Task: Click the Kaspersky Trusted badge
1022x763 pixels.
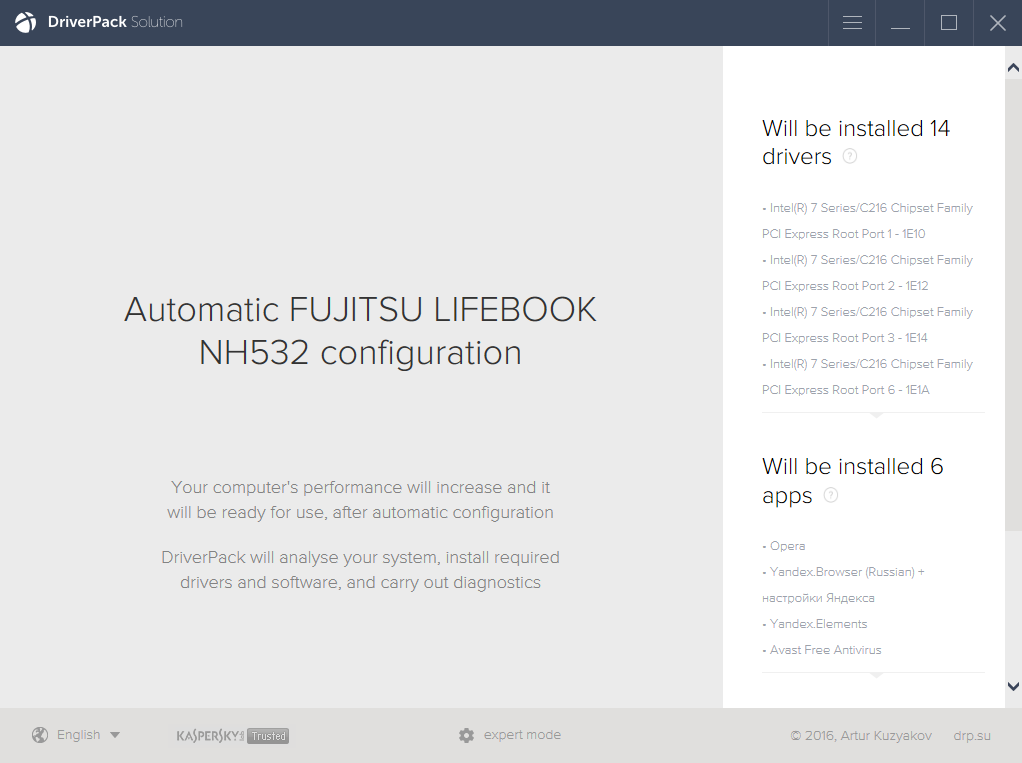Action: (233, 736)
